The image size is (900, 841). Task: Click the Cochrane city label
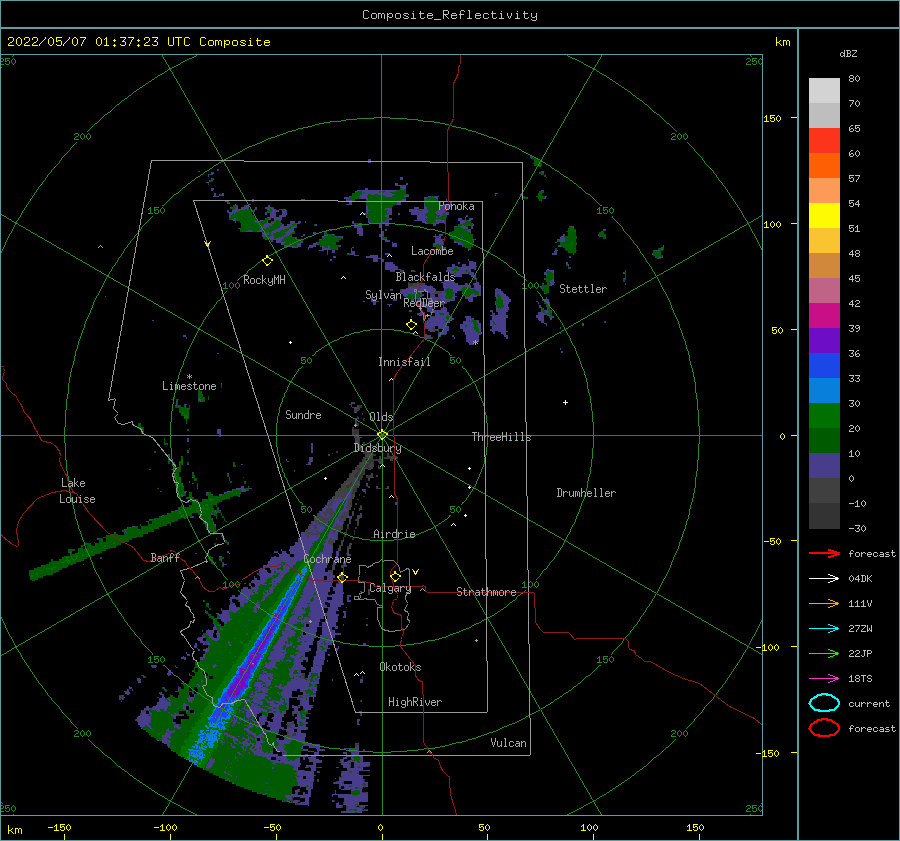click(327, 559)
